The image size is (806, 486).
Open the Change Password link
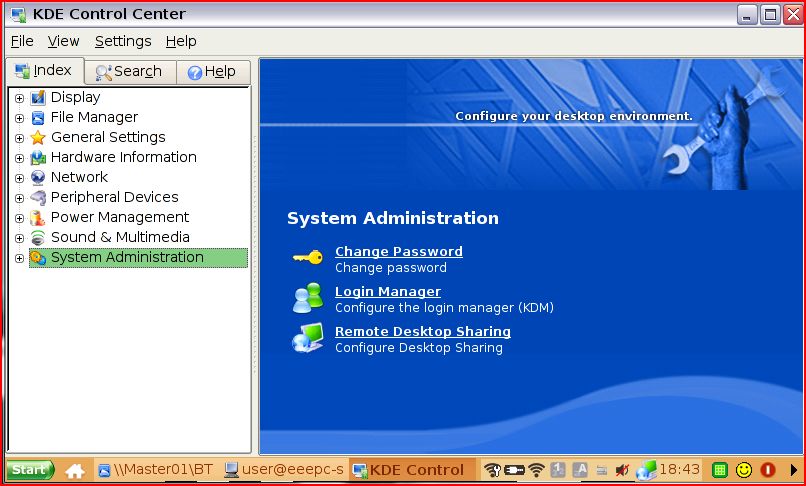point(398,251)
